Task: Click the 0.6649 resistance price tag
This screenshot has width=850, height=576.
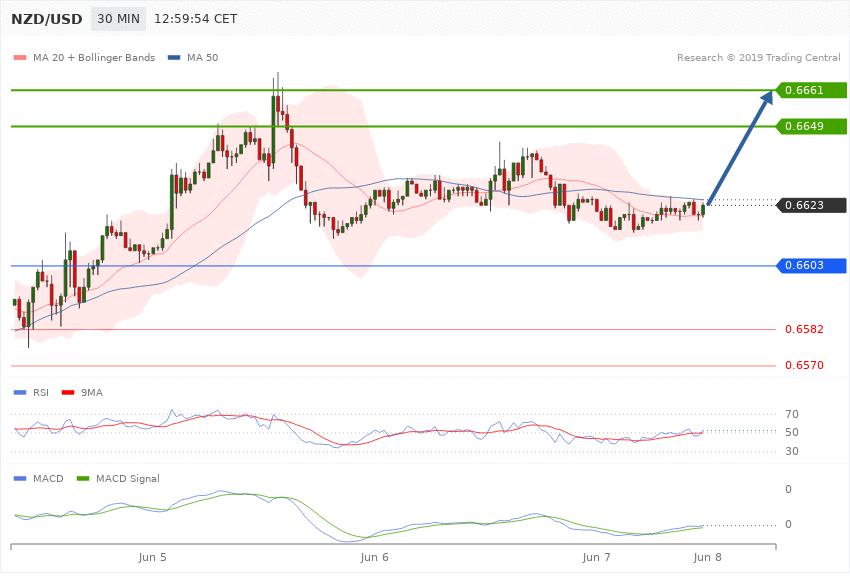Action: click(x=811, y=126)
